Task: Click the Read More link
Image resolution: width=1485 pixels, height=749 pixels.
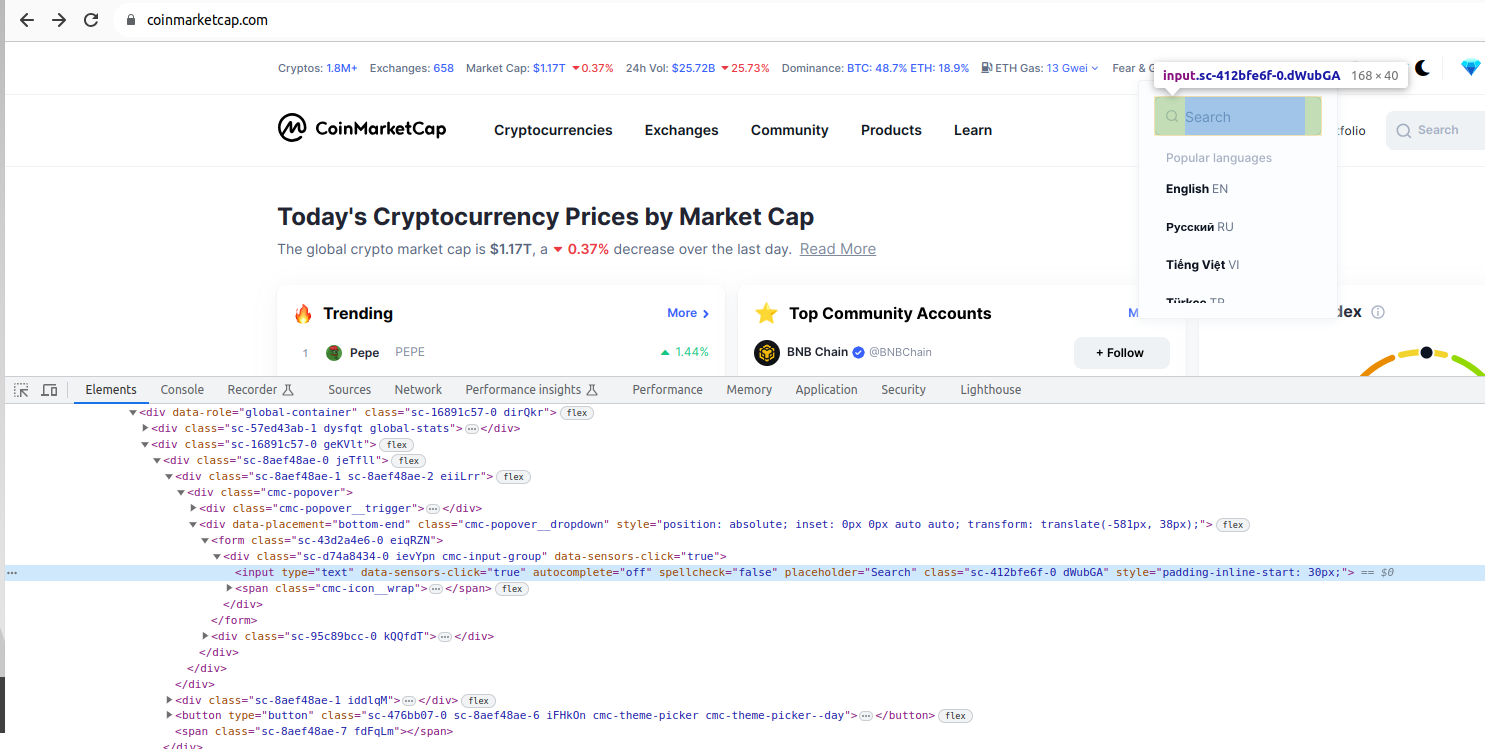Action: tap(837, 249)
